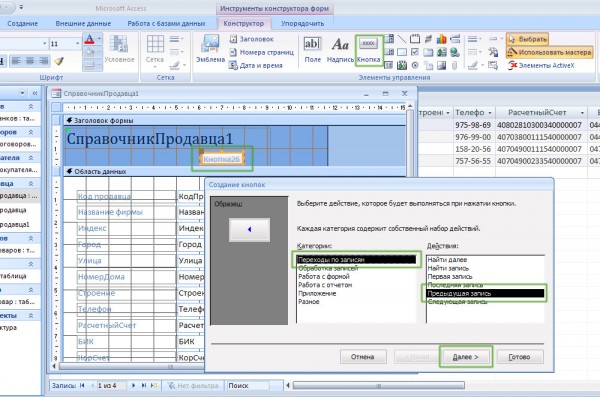Select the Attachment paperclip control
The height and width of the screenshot is (397, 600).
coord(455,65)
